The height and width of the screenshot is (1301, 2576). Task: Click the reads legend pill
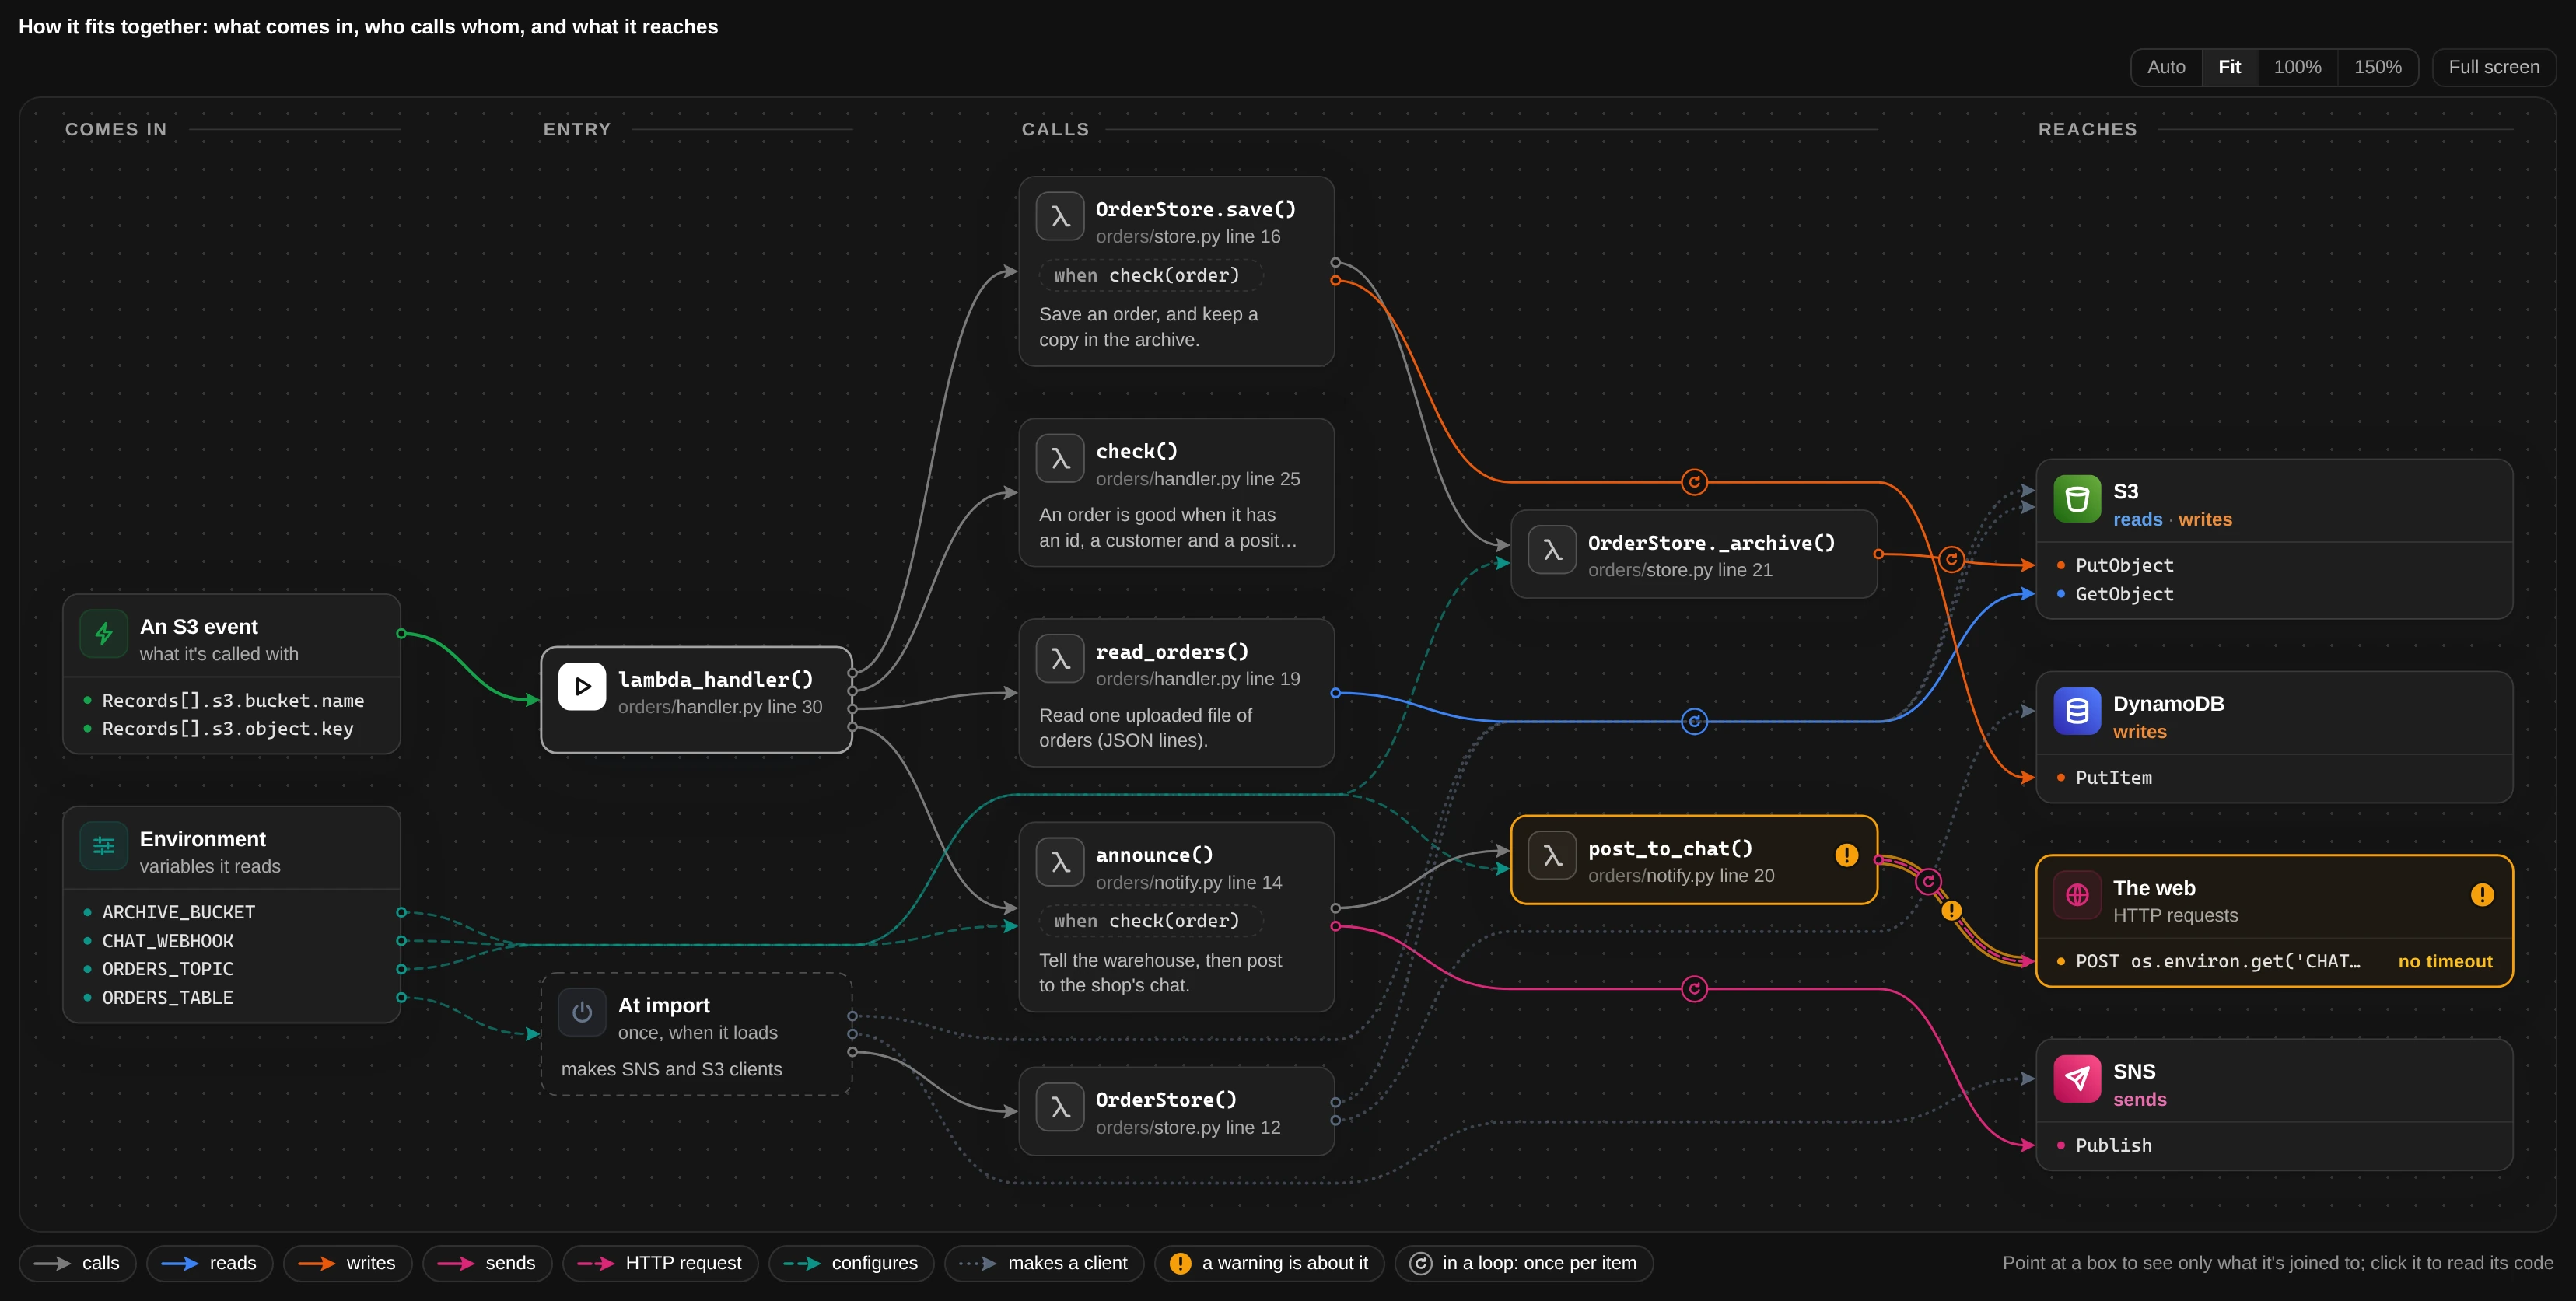(209, 1263)
